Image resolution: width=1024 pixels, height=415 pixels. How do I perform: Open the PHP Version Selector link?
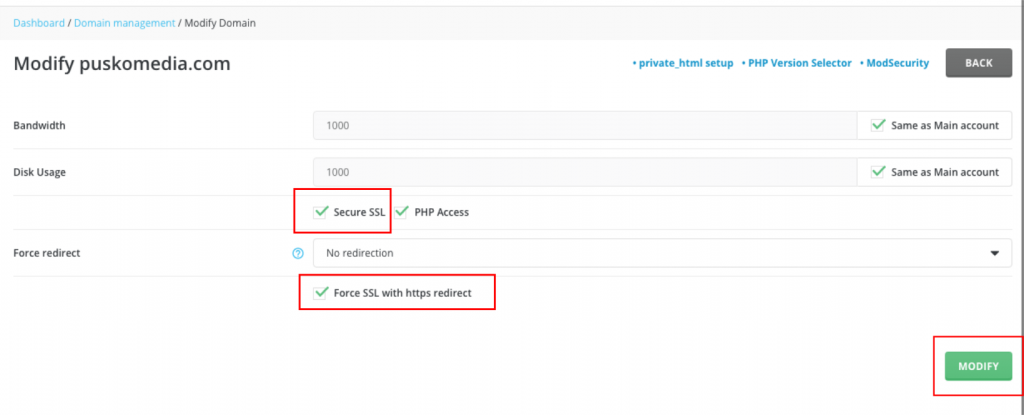[x=797, y=63]
